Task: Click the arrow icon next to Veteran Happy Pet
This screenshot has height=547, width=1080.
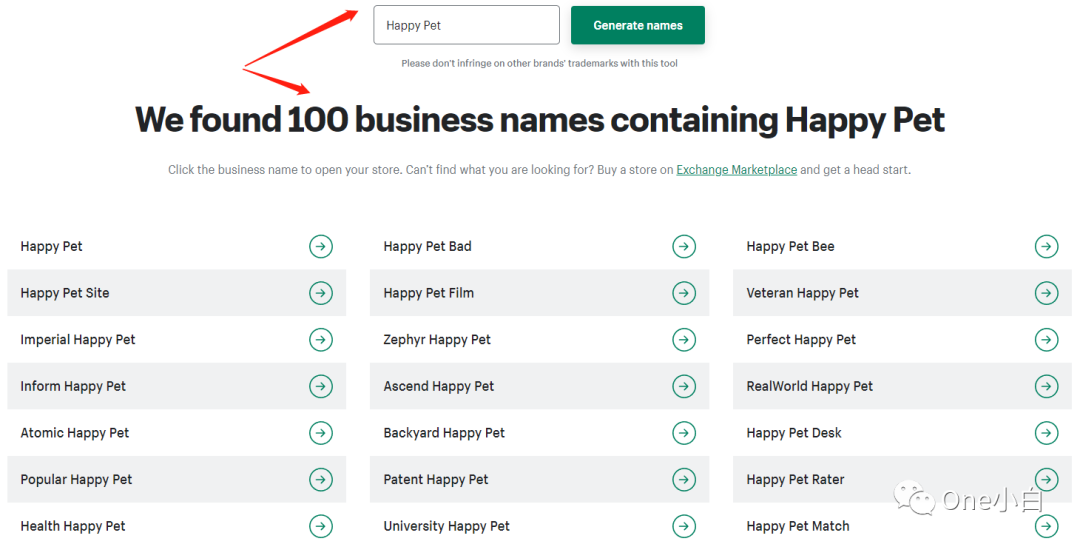Action: (x=1046, y=293)
